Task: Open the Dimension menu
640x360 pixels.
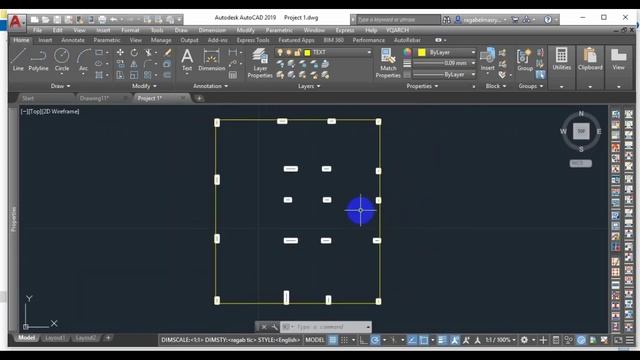Action: (x=212, y=30)
